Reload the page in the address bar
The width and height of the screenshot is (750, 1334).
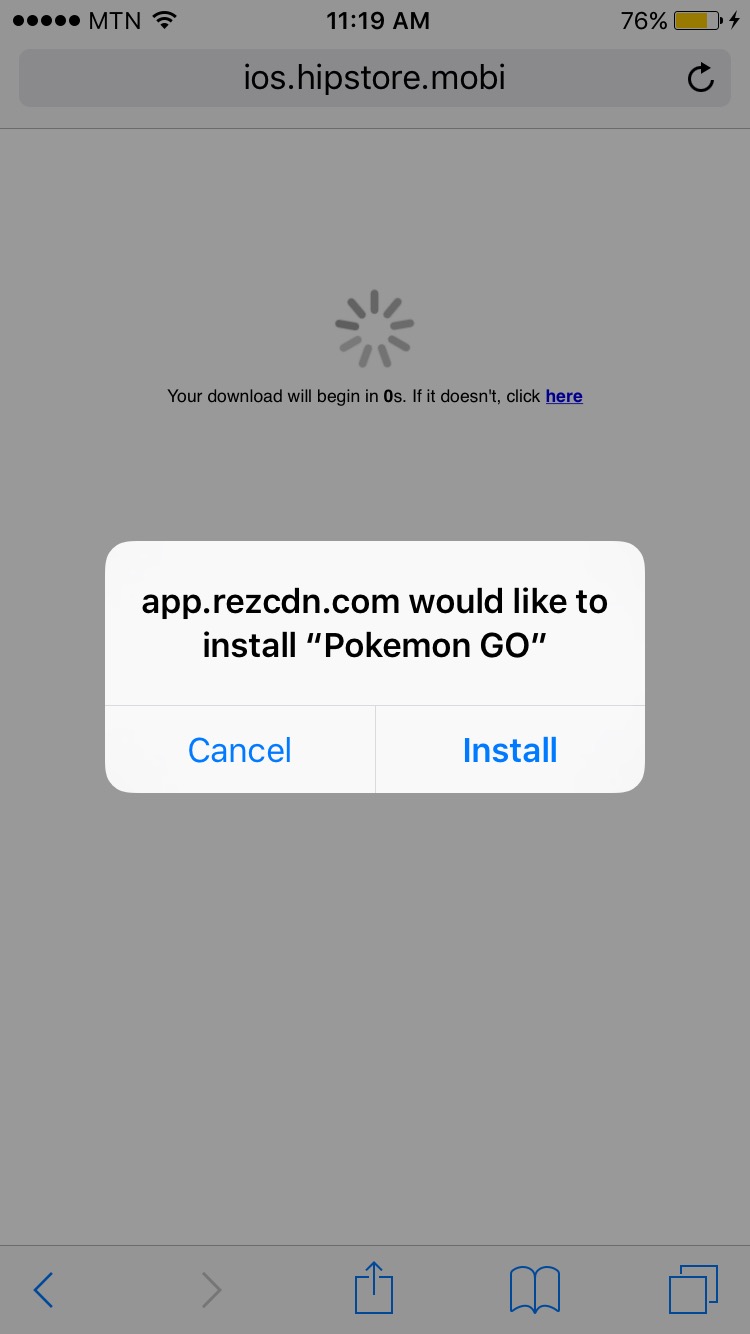click(x=701, y=78)
